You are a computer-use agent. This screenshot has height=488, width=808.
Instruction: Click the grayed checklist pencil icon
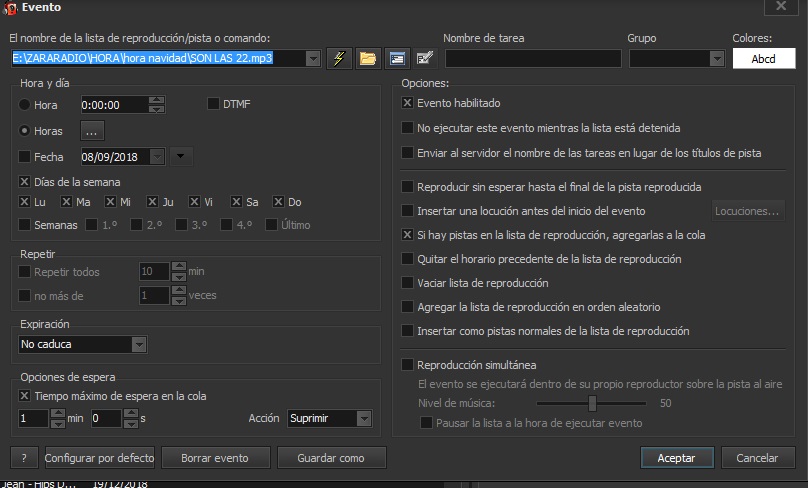[x=425, y=58]
